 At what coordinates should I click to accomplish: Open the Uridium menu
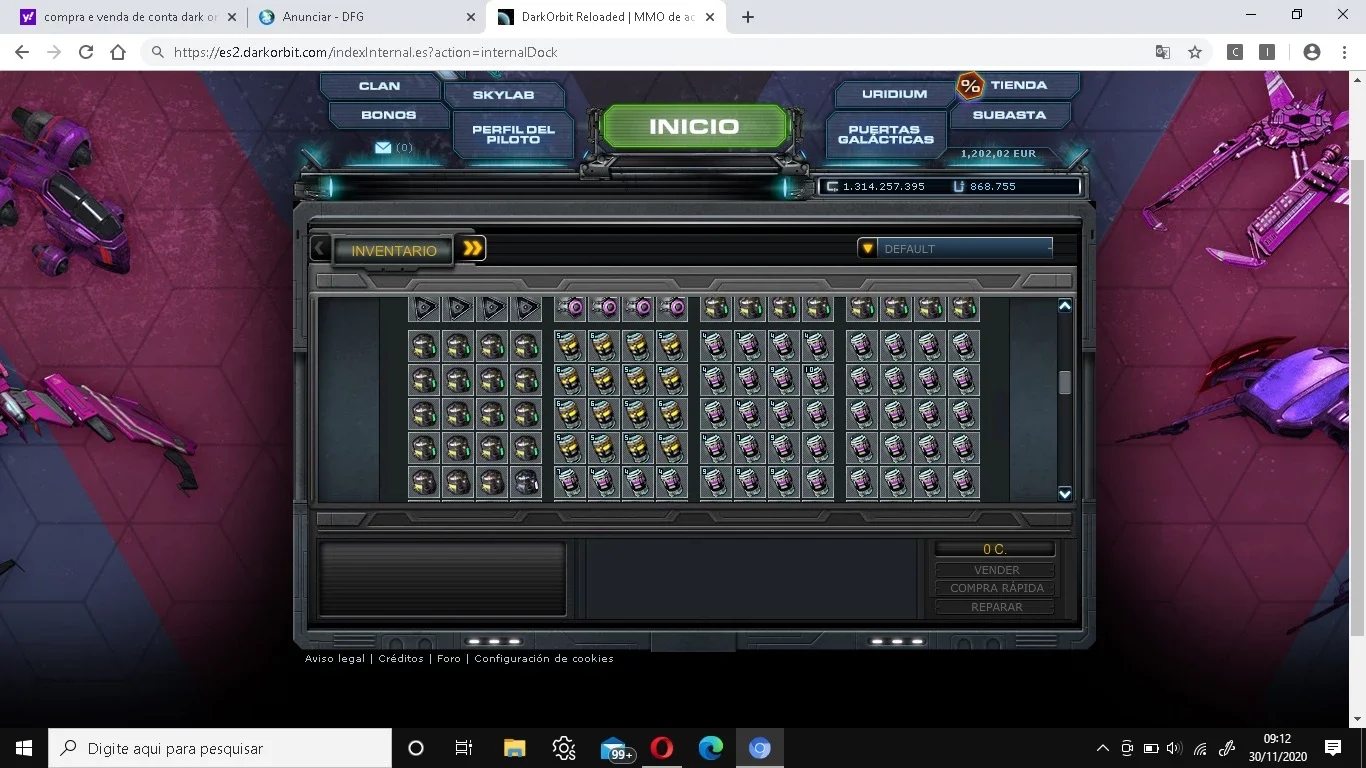(894, 94)
